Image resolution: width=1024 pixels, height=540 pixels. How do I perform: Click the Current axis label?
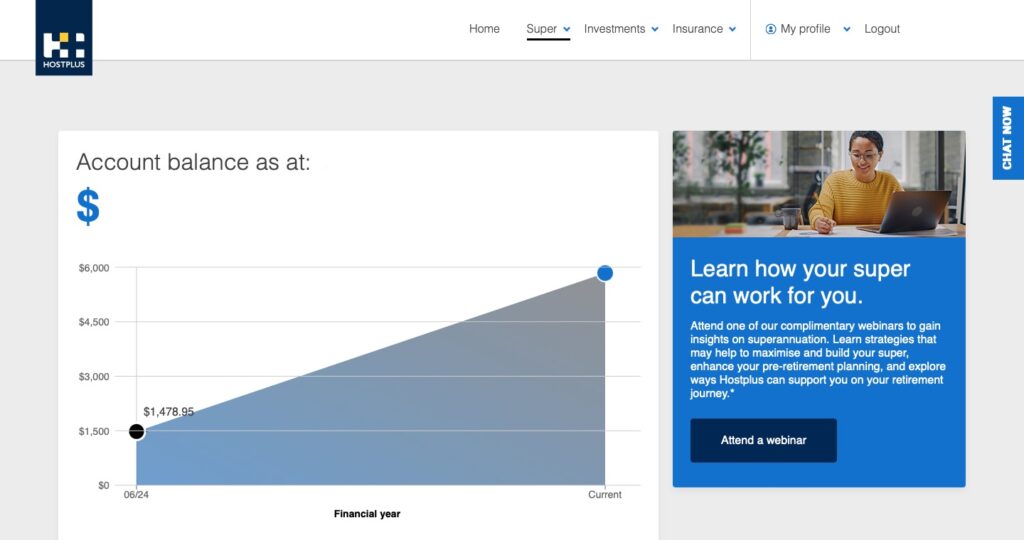click(x=605, y=495)
